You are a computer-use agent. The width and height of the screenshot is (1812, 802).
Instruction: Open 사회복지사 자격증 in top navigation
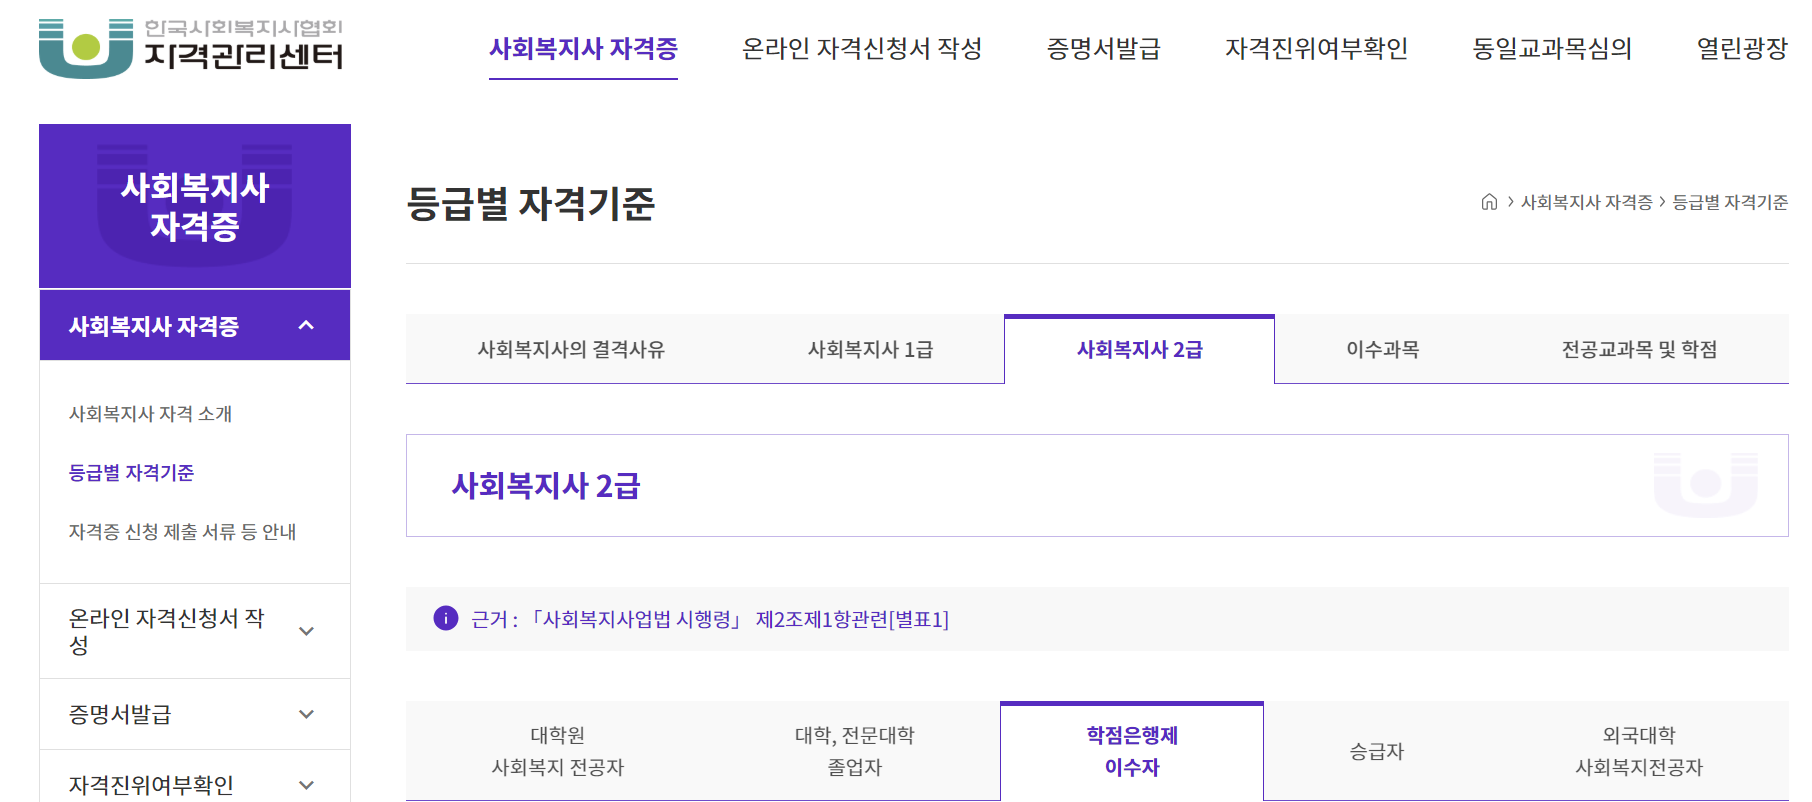click(583, 48)
